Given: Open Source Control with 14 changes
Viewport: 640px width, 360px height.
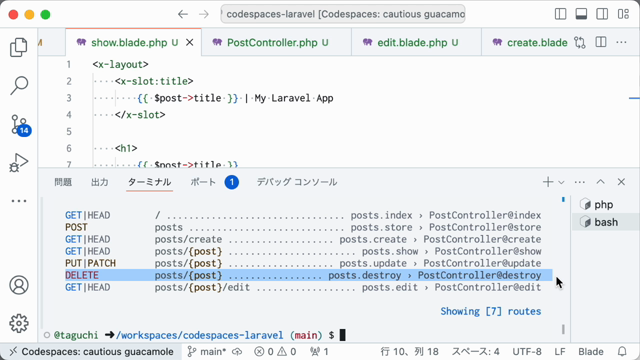Looking at the screenshot, I should [x=20, y=124].
